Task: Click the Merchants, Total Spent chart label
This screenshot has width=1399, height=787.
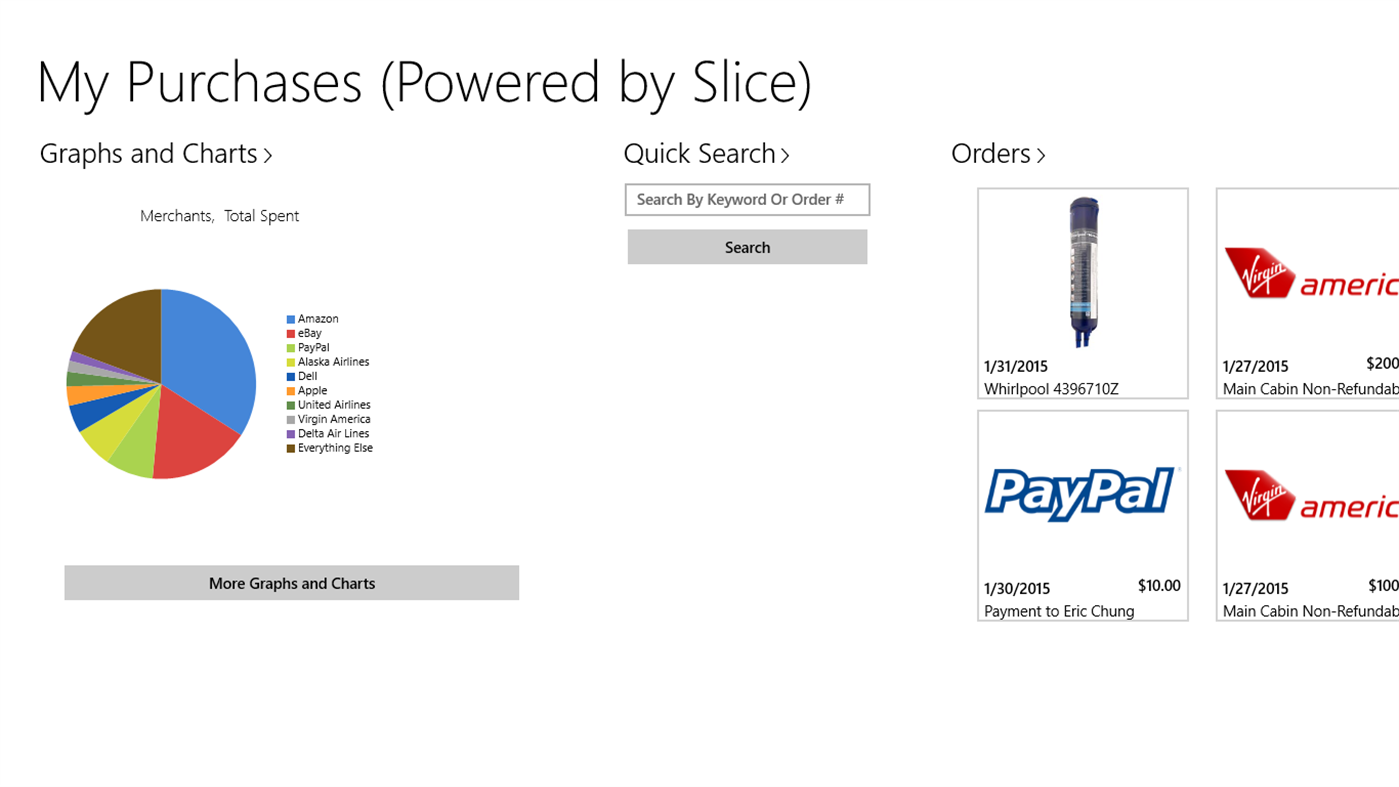Action: pyautogui.click(x=219, y=215)
